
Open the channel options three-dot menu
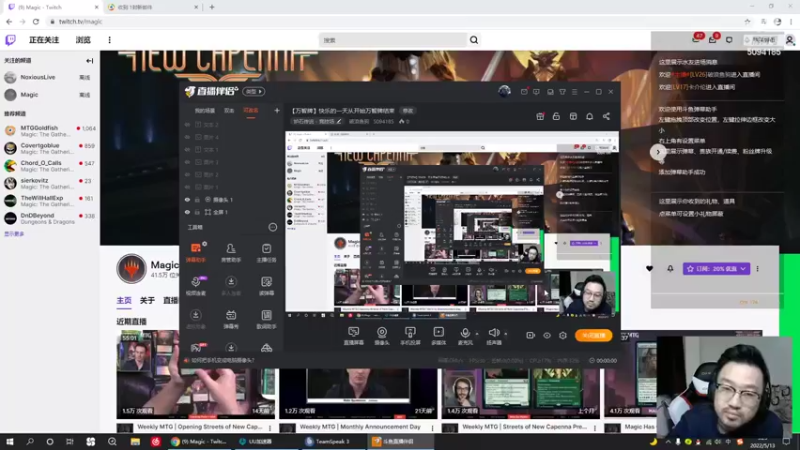point(758,268)
